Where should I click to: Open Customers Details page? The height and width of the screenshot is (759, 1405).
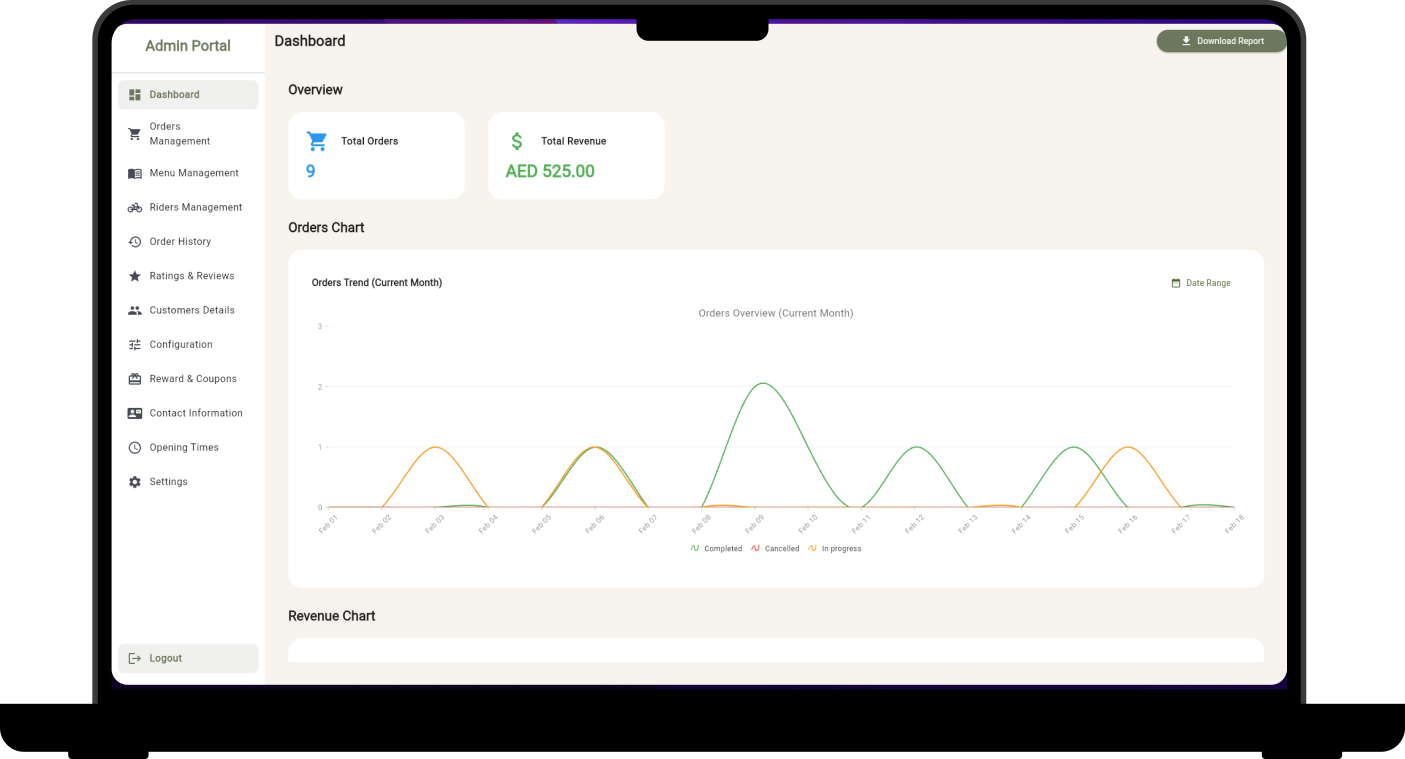pos(188,310)
